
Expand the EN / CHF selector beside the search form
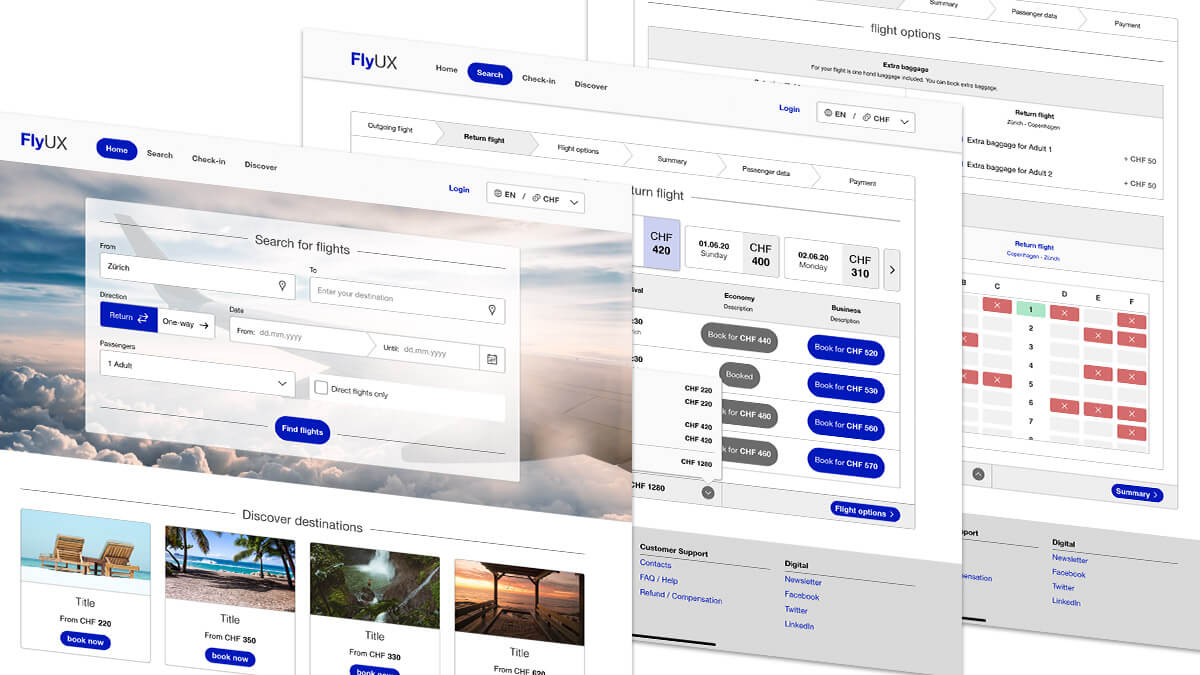tap(535, 198)
